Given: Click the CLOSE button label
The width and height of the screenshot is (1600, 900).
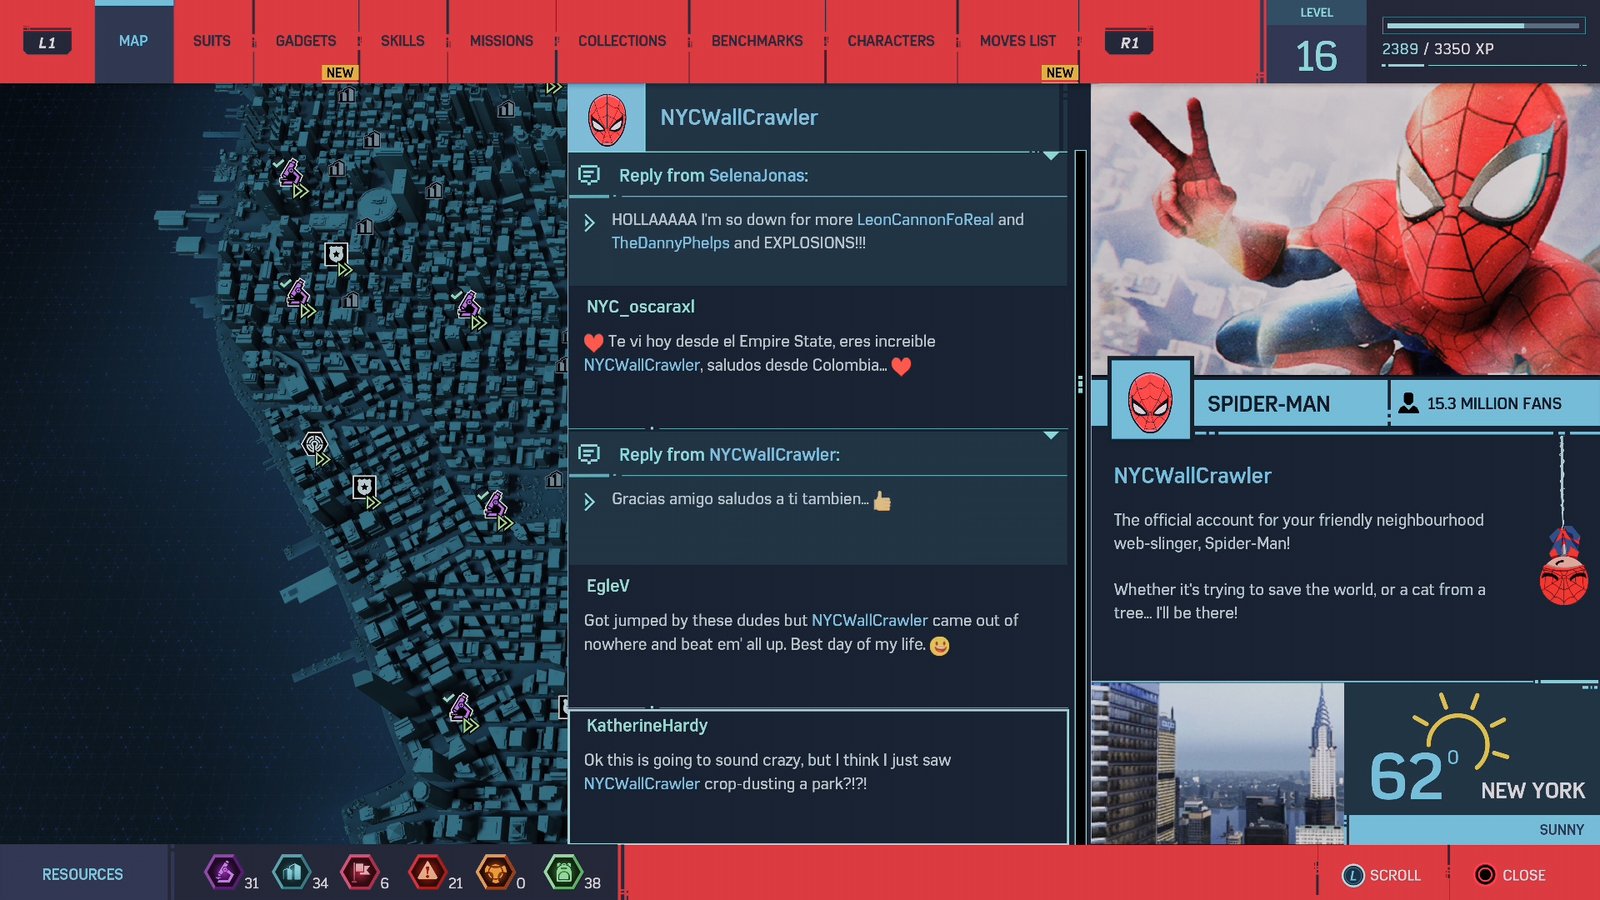Looking at the screenshot, I should tap(1524, 875).
